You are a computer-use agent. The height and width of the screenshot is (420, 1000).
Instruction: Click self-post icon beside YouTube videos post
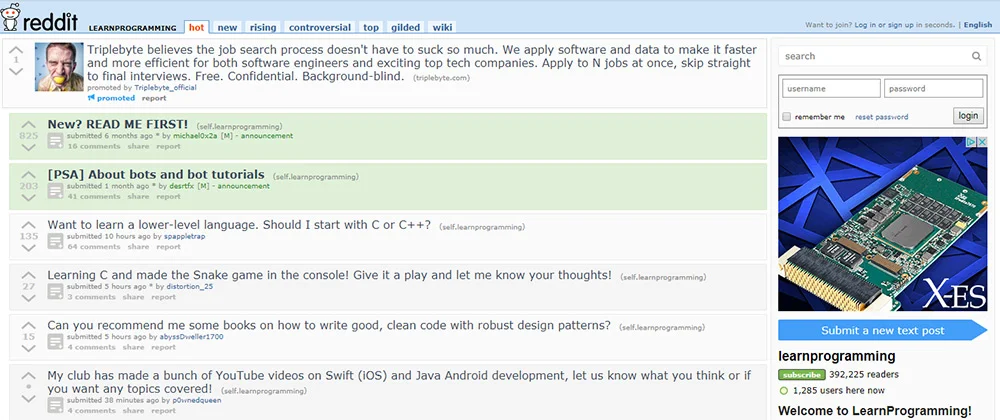(x=55, y=405)
